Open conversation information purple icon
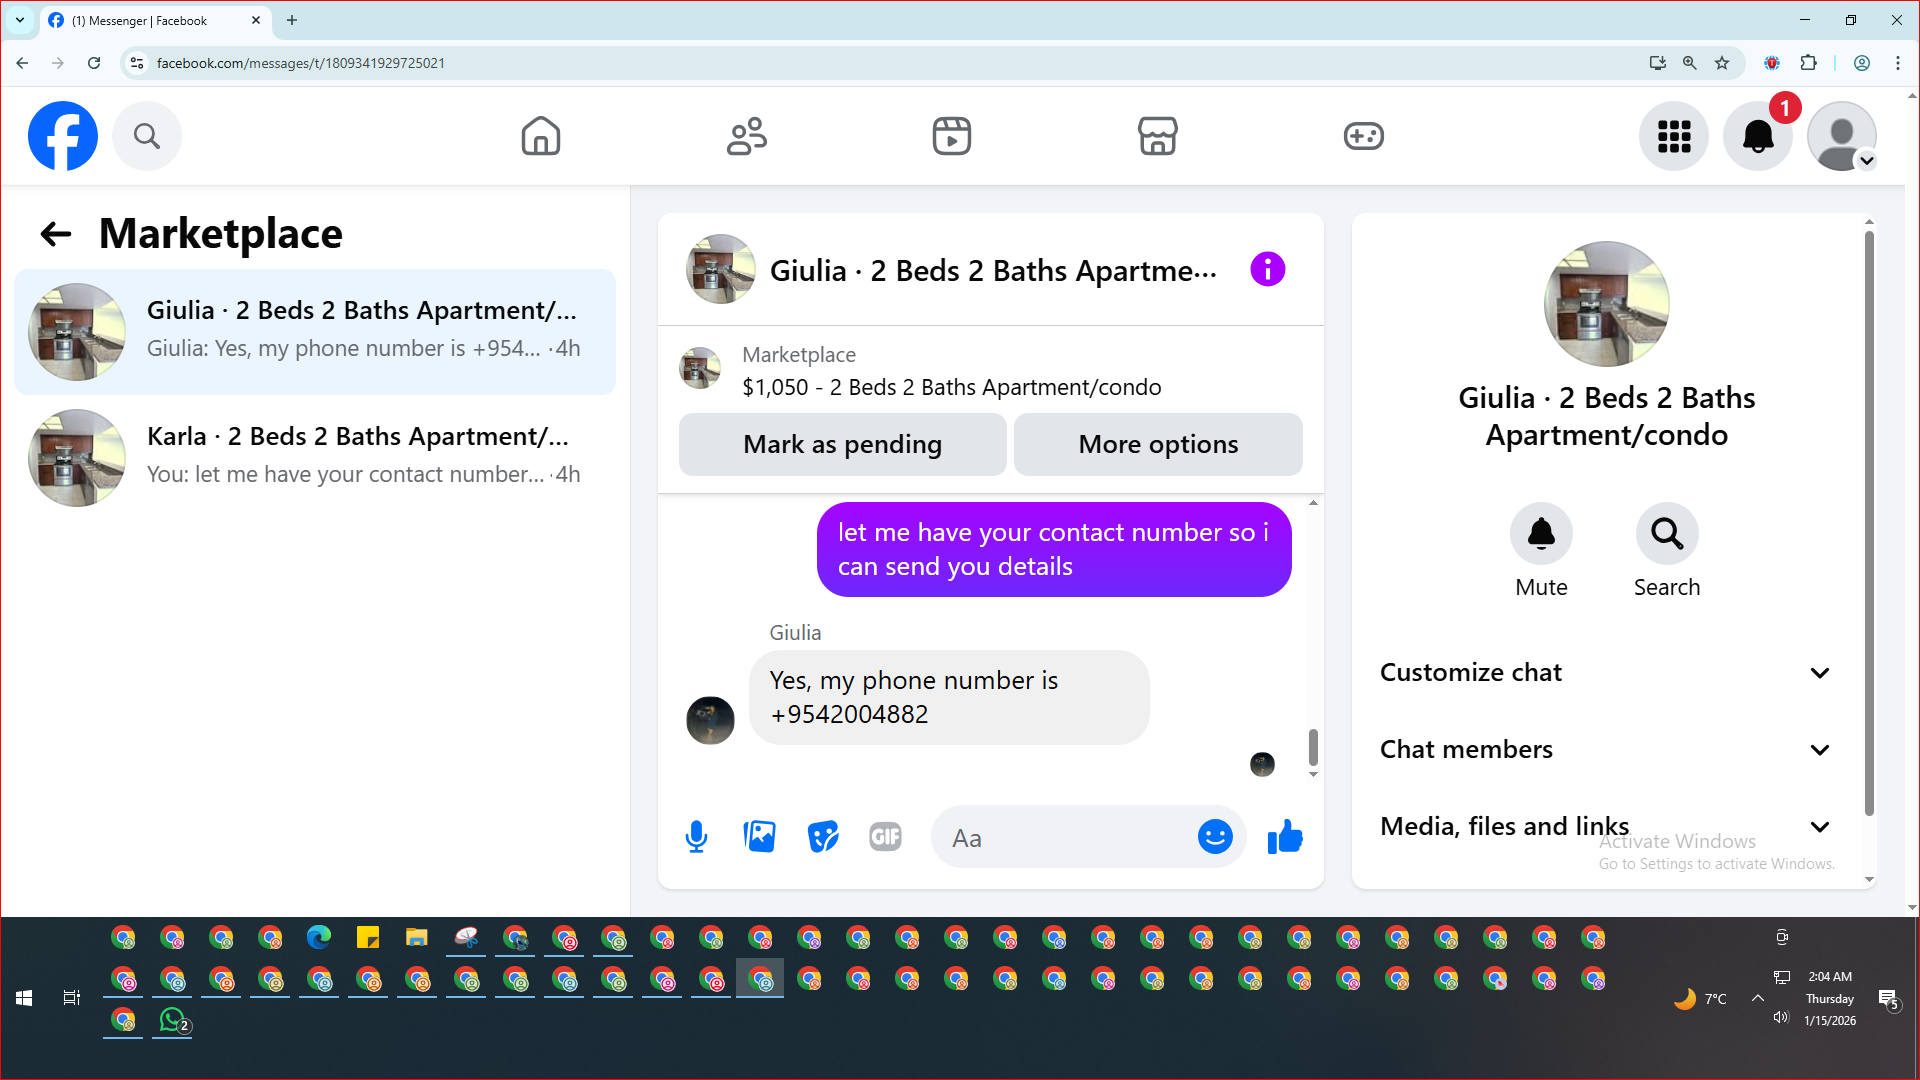 click(1267, 270)
